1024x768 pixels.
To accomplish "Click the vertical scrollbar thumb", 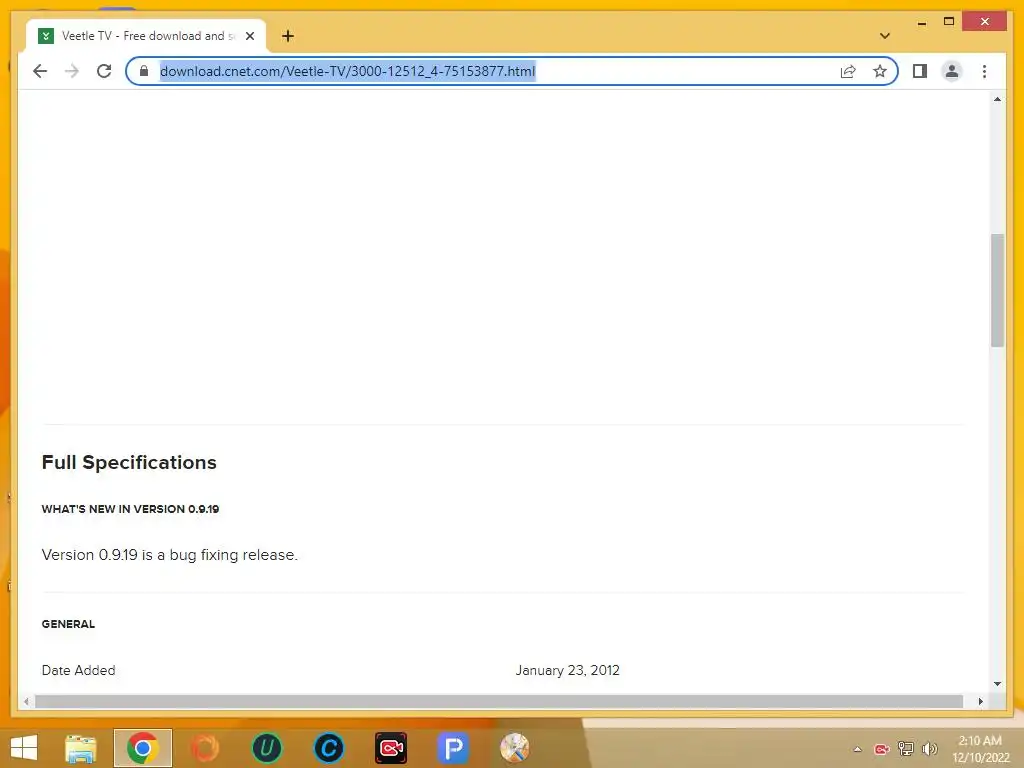I will click(997, 290).
